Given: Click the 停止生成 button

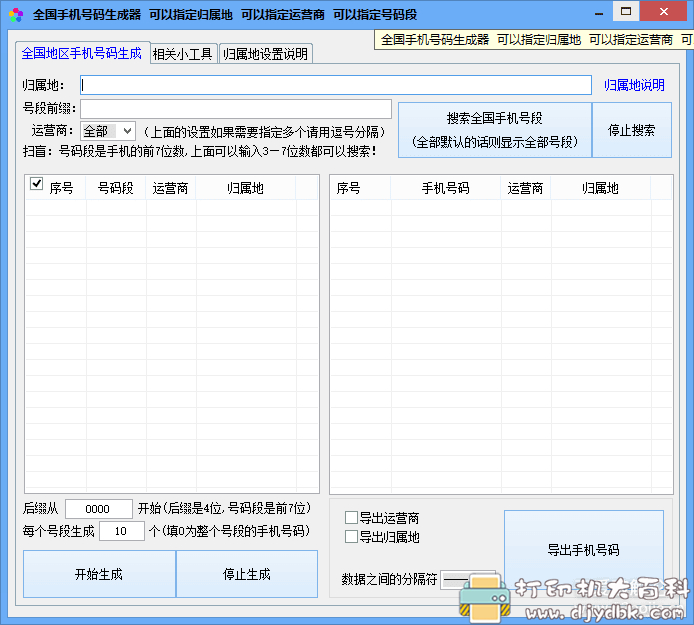Looking at the screenshot, I should [247, 574].
